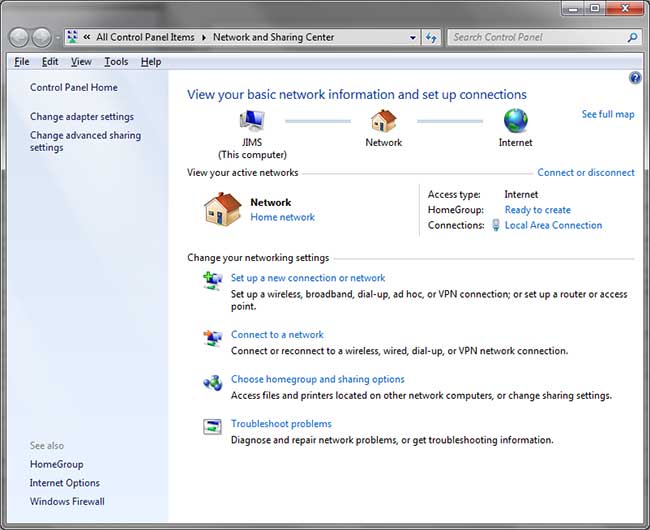650x530 pixels.
Task: Open Local Area Connection status link
Action: click(x=553, y=225)
